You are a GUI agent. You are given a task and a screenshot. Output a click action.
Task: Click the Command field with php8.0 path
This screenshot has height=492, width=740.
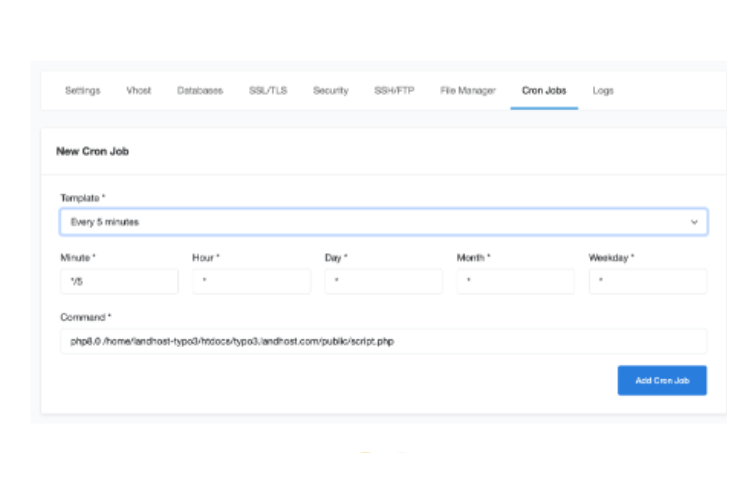point(383,342)
